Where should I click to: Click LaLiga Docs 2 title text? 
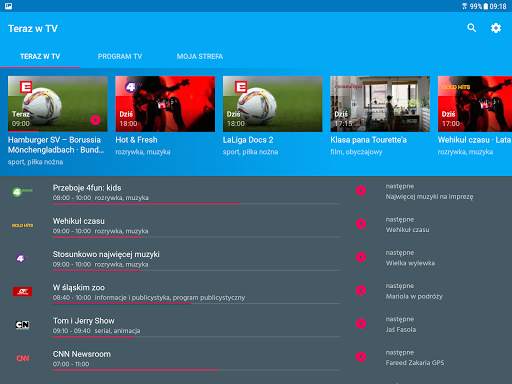pyautogui.click(x=248, y=140)
